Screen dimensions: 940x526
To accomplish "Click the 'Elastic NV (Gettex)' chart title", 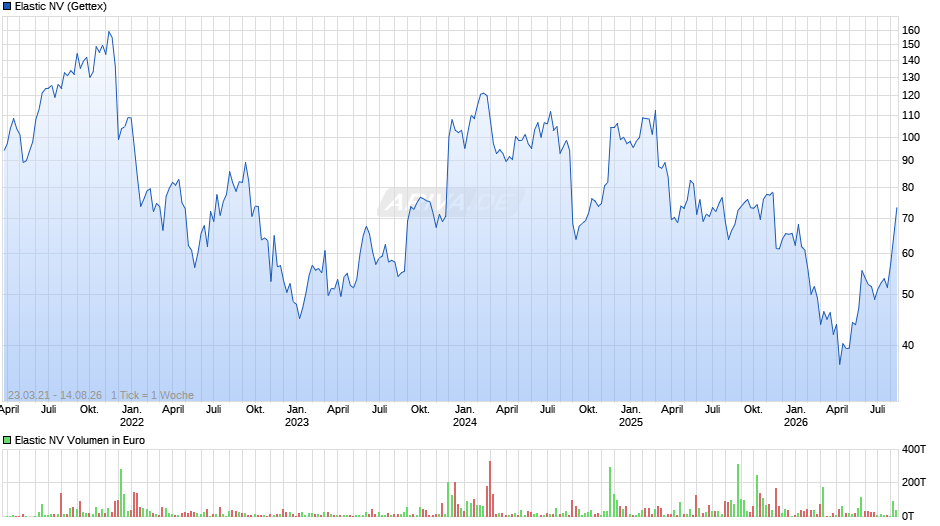I will tap(61, 7).
